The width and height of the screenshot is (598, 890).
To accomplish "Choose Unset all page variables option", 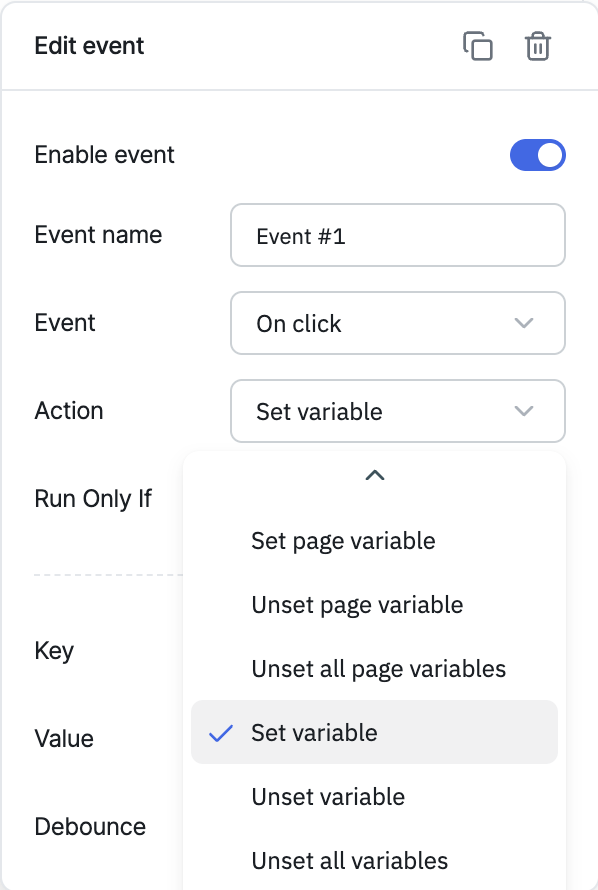I will [x=374, y=669].
